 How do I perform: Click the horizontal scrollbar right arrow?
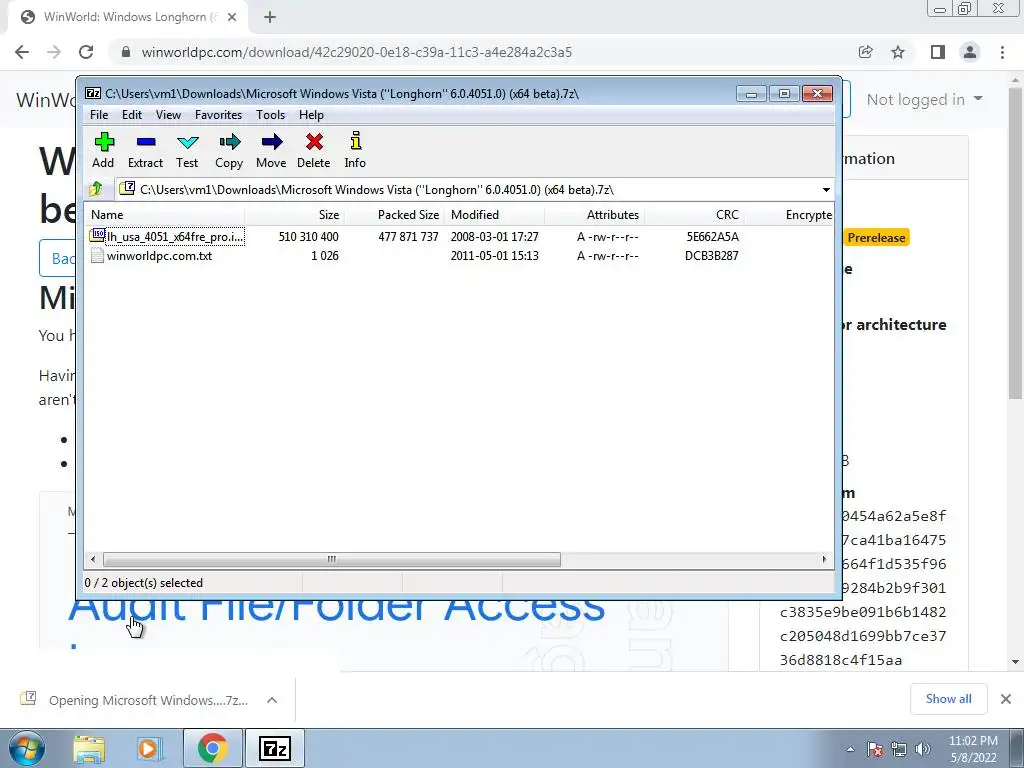(824, 560)
